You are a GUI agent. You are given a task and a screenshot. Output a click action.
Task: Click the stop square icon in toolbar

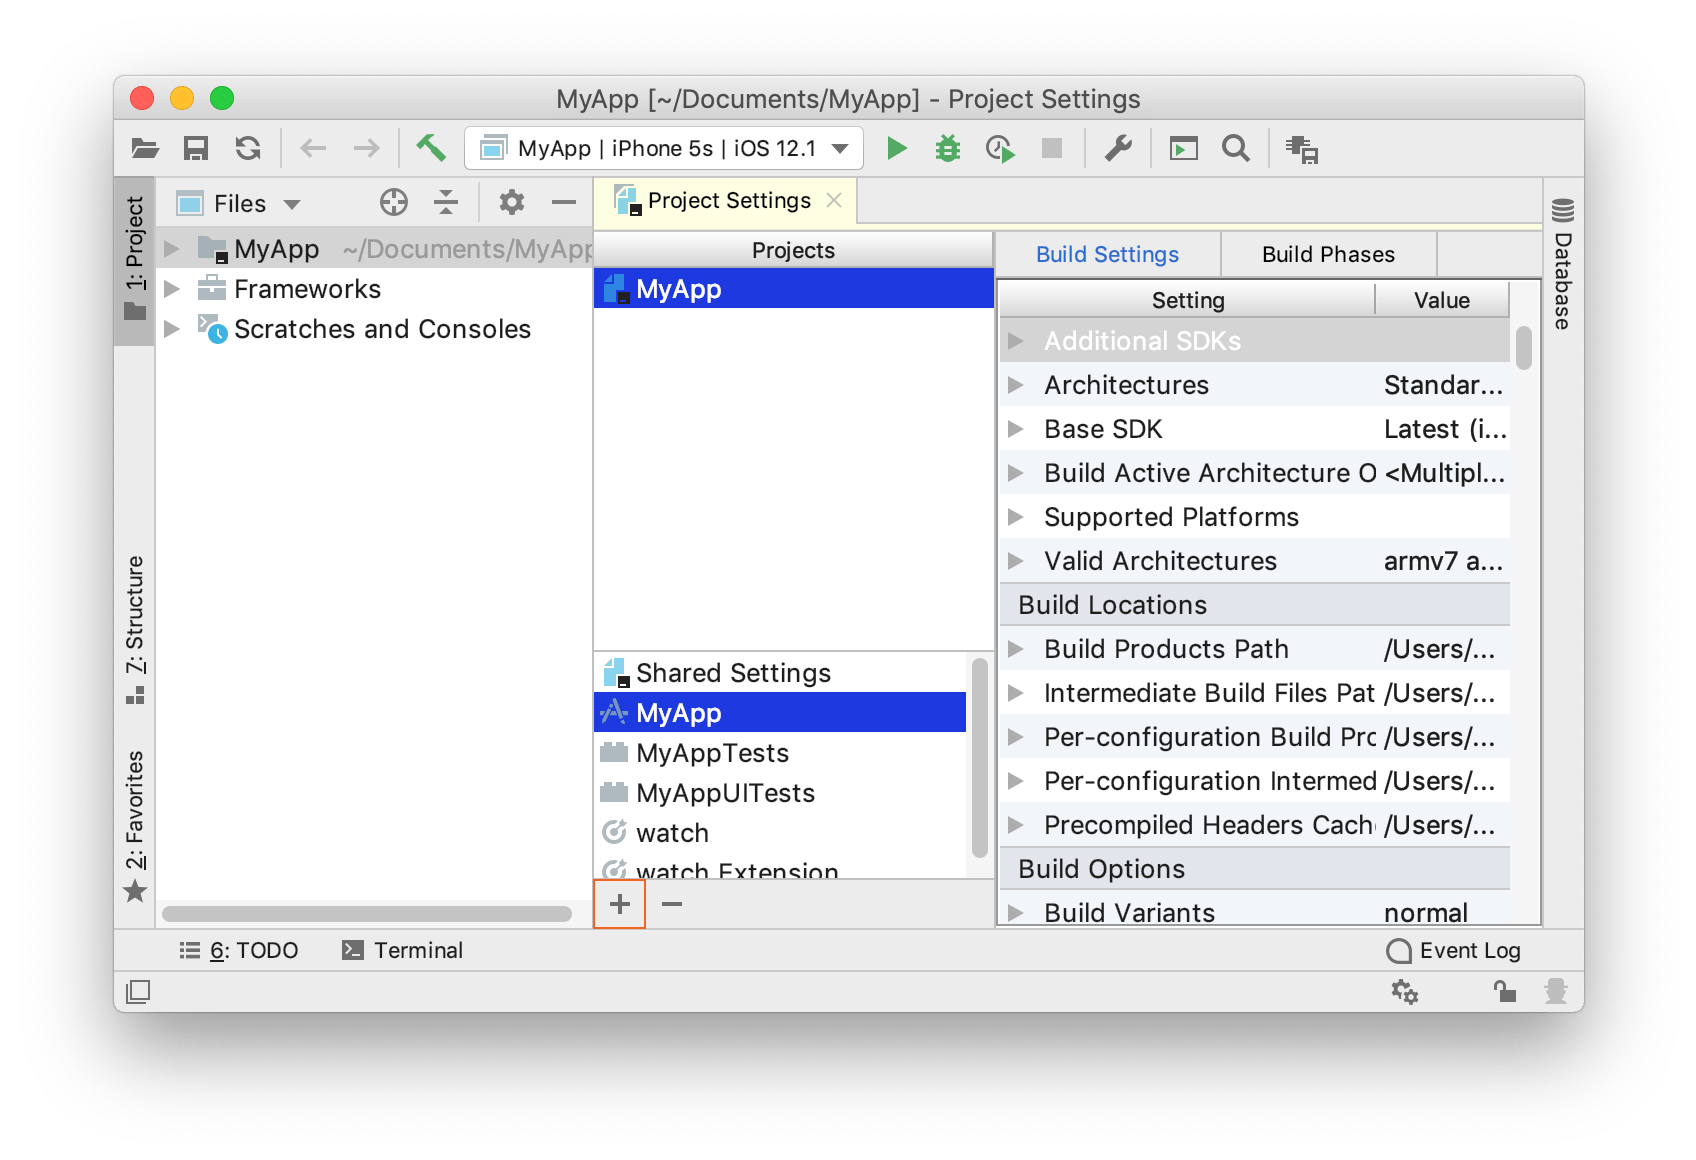click(x=1052, y=149)
